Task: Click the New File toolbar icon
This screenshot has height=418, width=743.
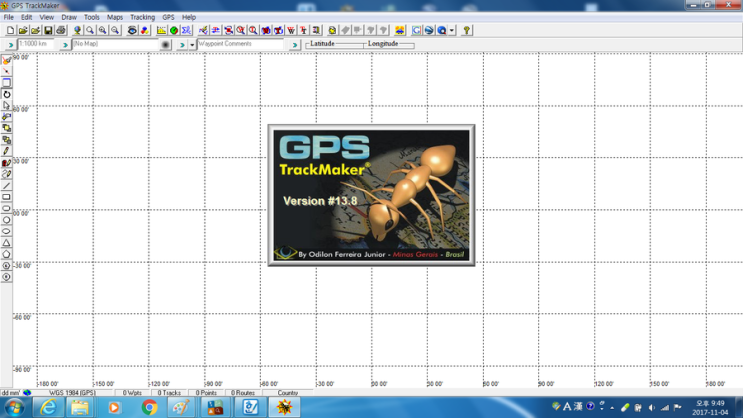Action: coord(10,30)
